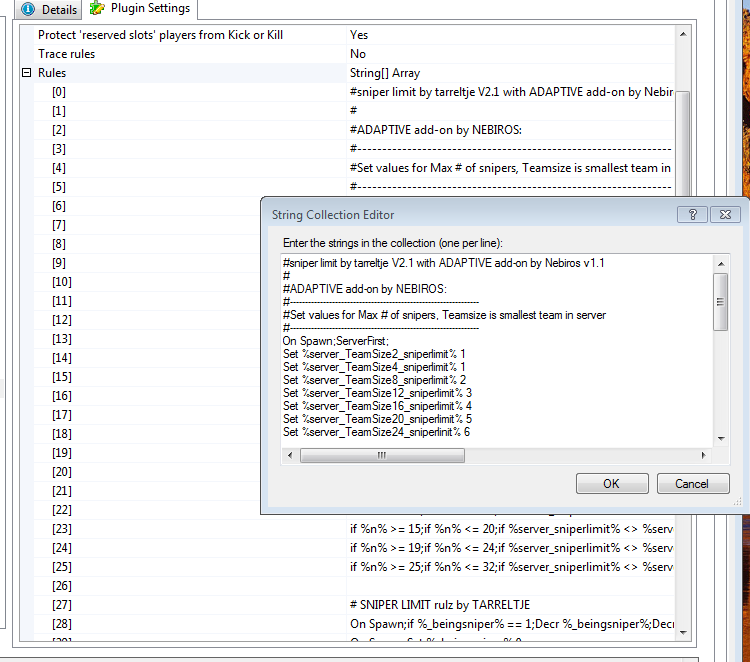Click the puzzle icon beside Plugin Settings
This screenshot has height=662, width=750.
click(x=97, y=9)
